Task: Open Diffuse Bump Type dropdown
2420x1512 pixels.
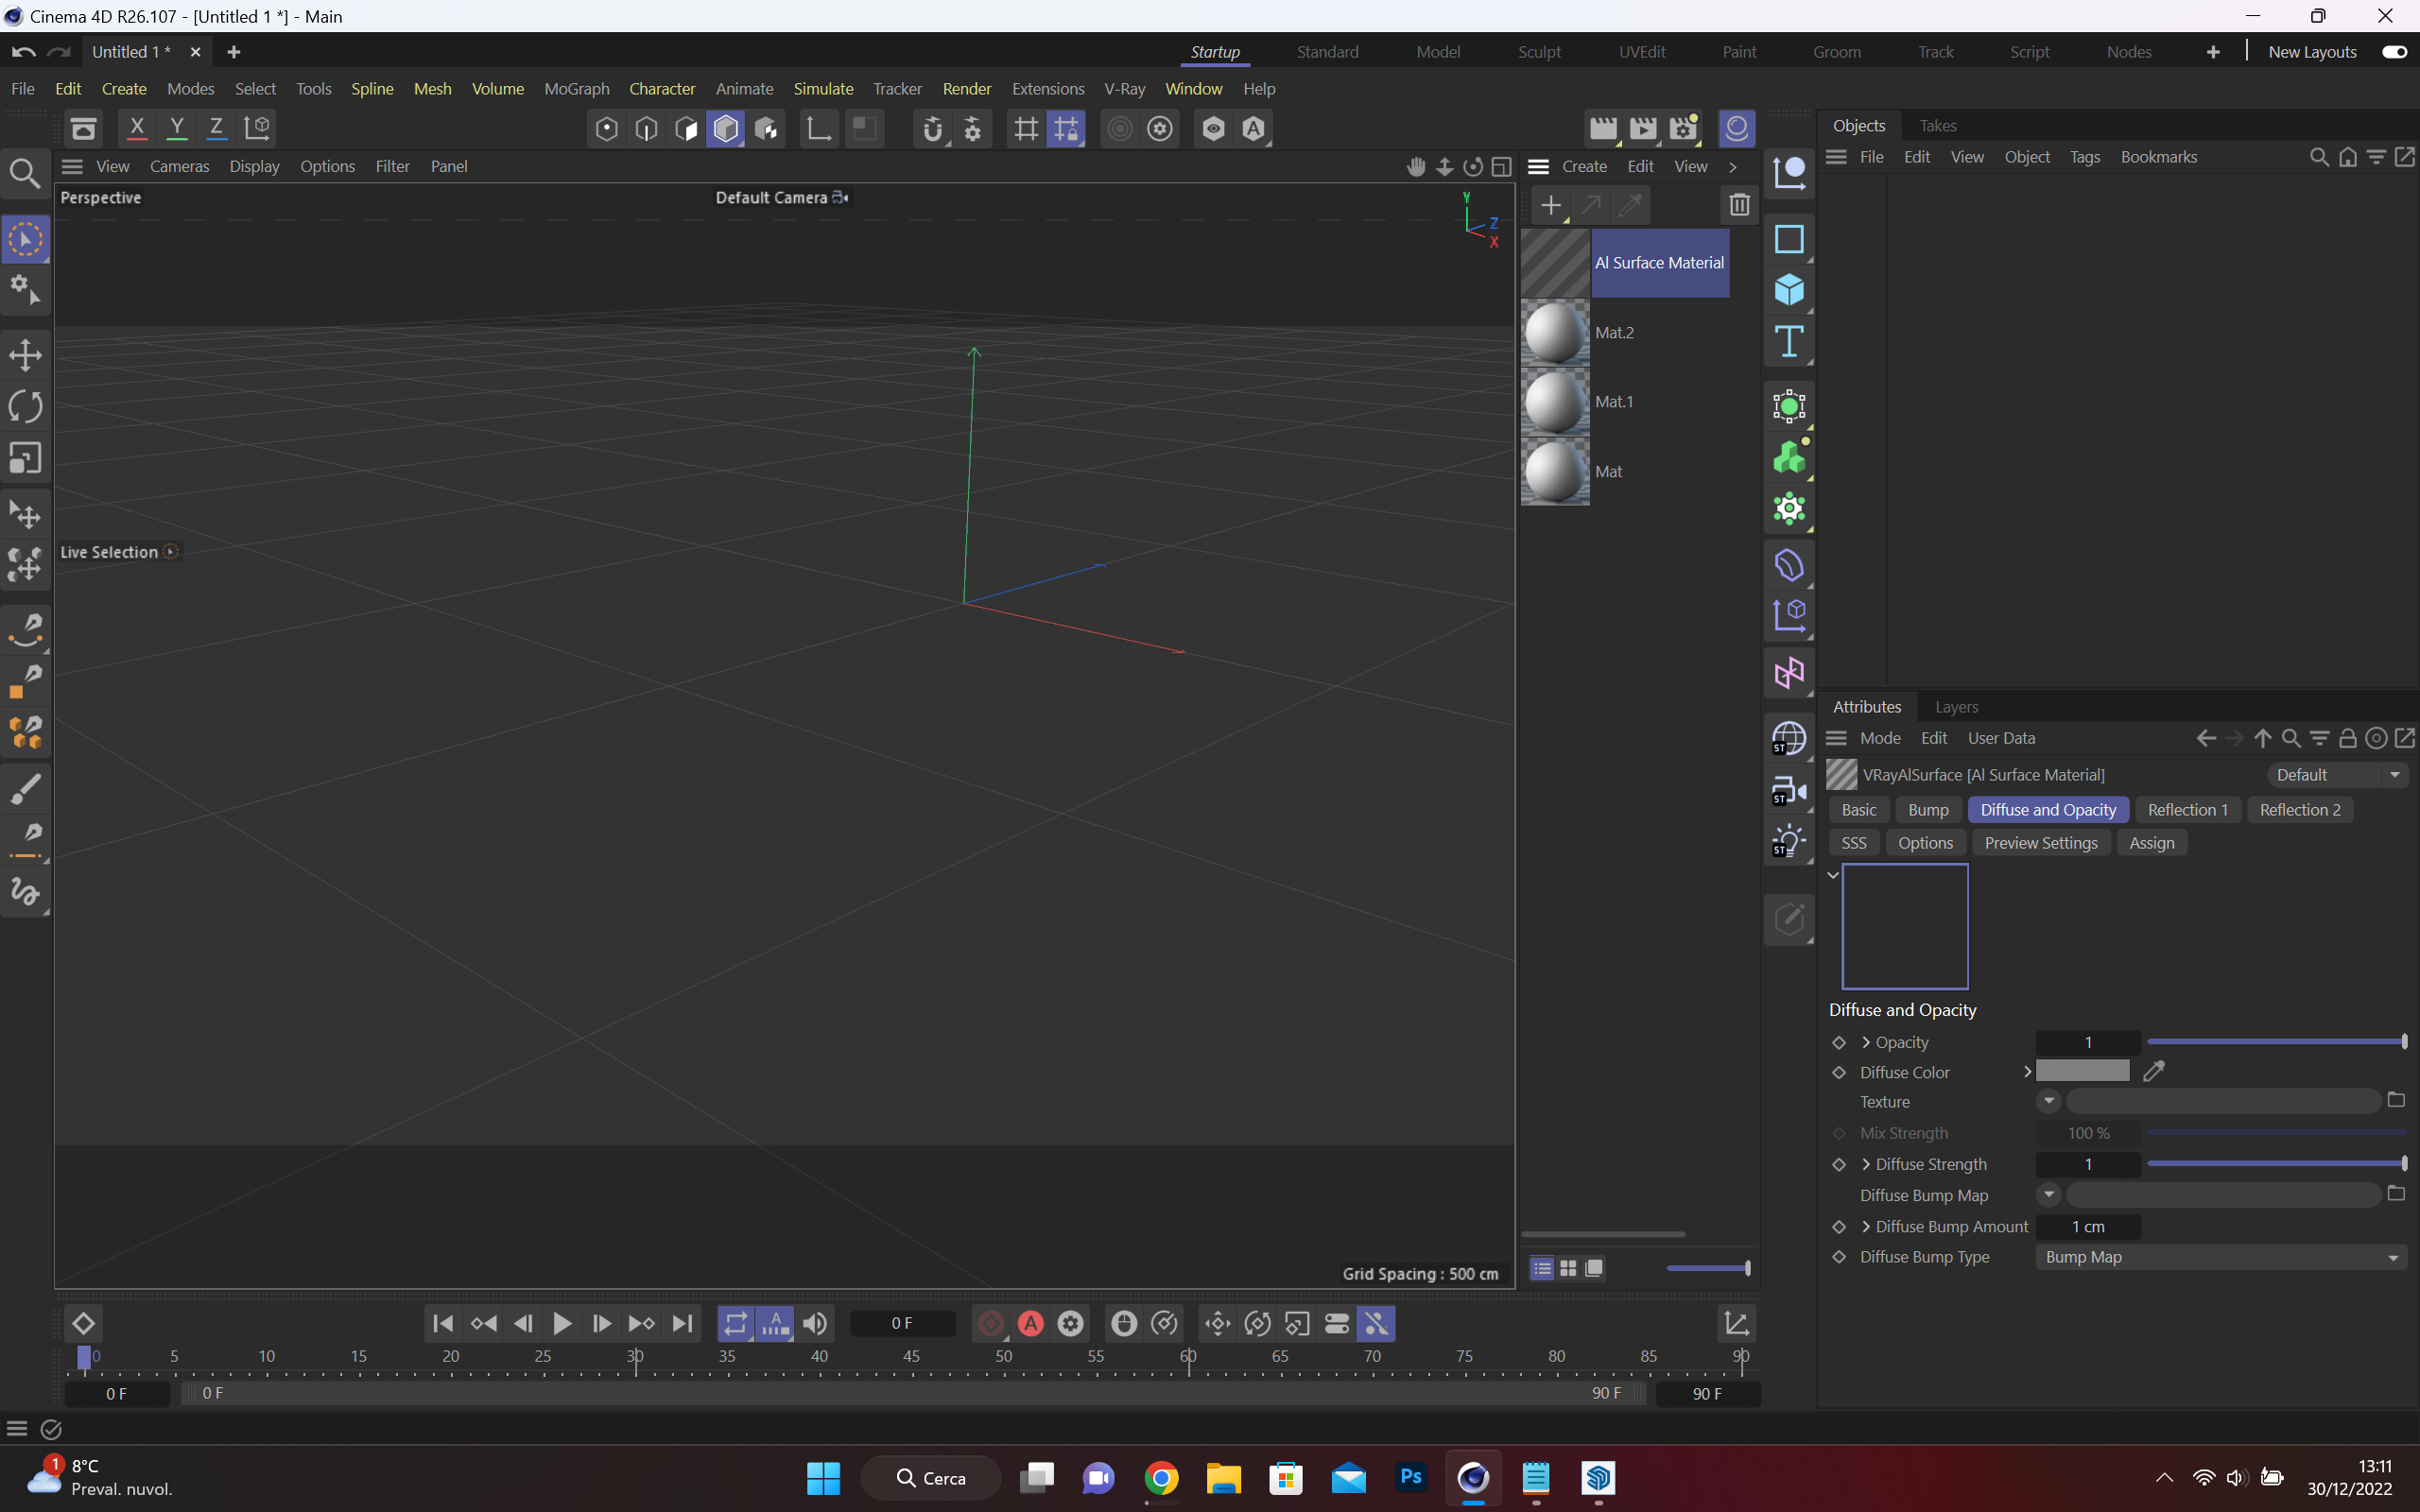Action: (x=2222, y=1257)
